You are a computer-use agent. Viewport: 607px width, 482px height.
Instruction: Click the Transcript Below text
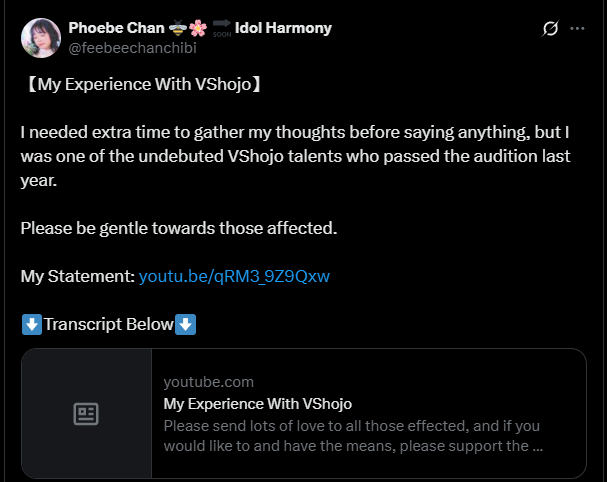tap(108, 324)
